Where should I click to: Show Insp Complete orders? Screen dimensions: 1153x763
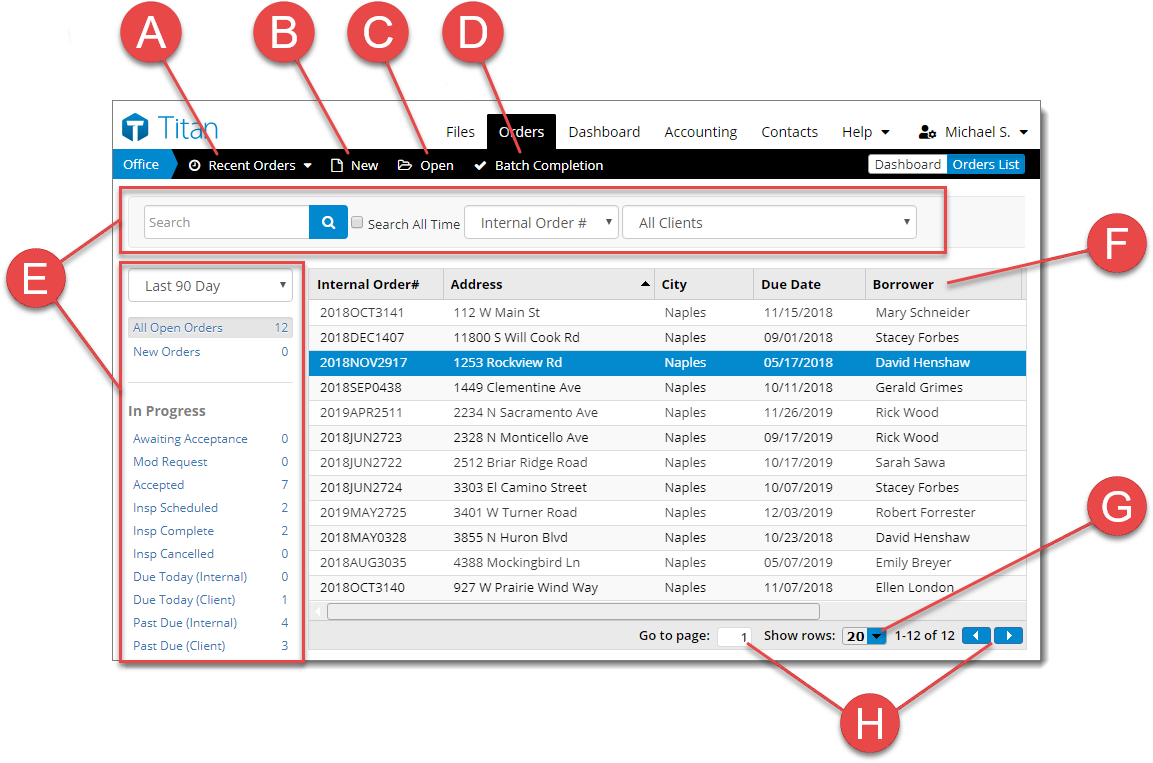click(x=174, y=531)
